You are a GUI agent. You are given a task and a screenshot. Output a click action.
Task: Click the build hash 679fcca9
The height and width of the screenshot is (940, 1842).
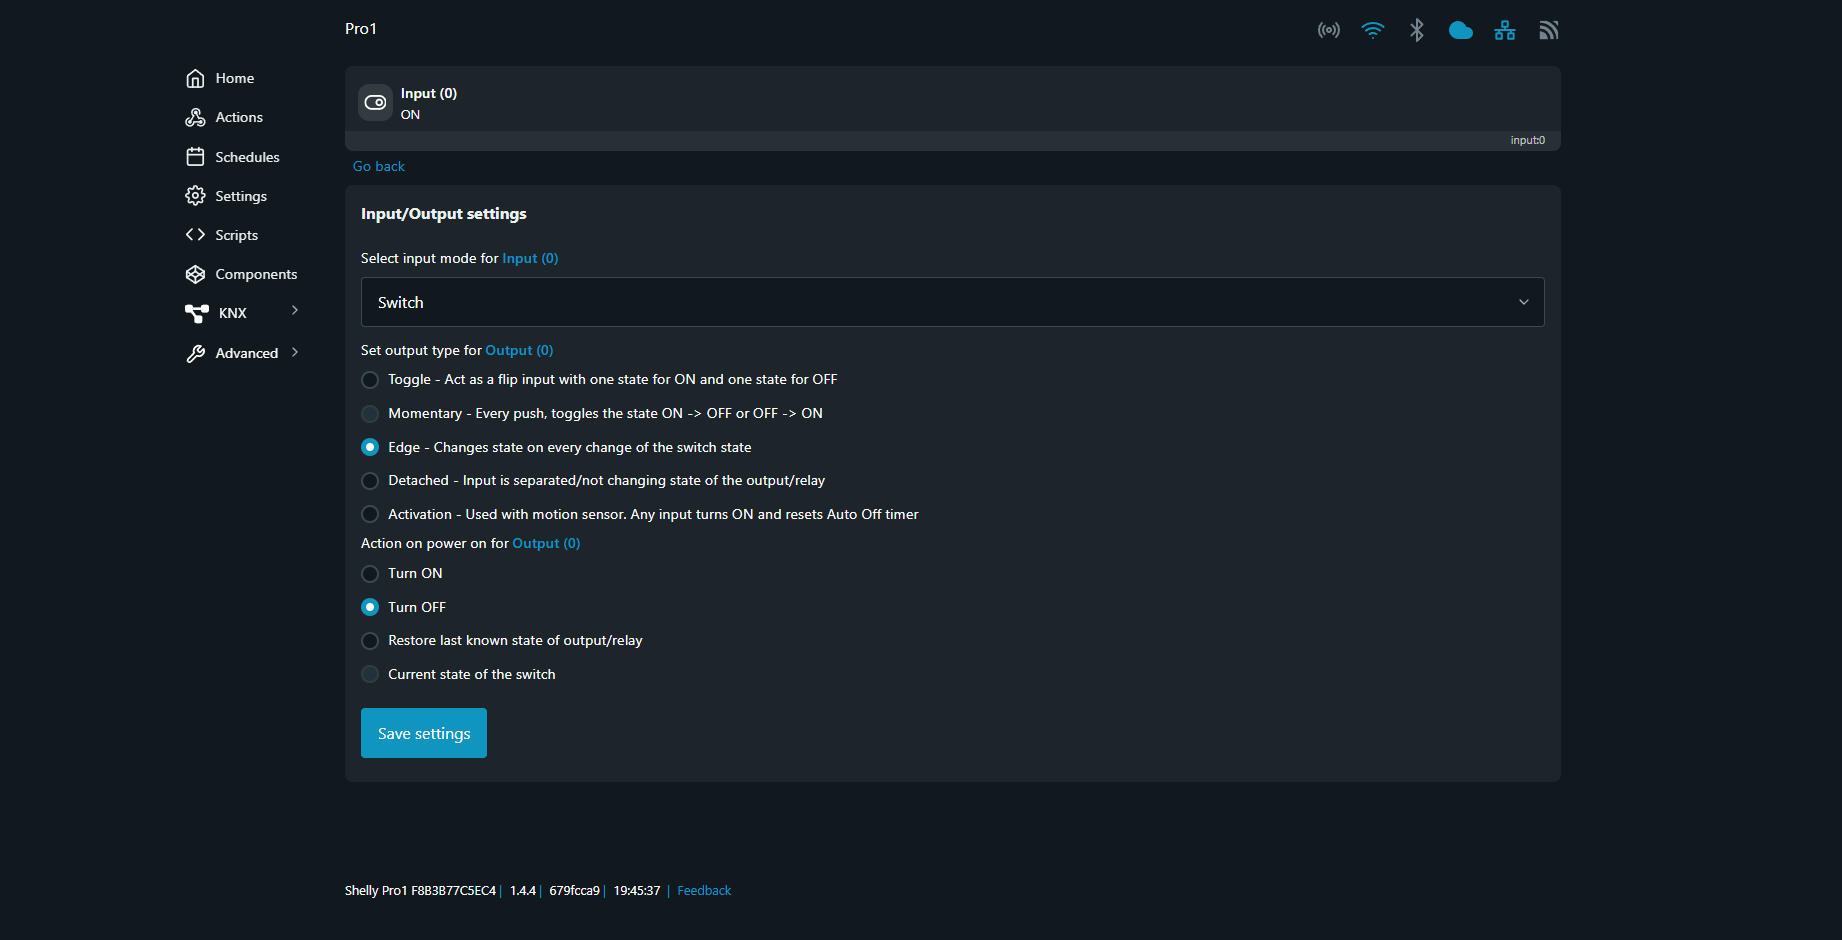click(575, 890)
